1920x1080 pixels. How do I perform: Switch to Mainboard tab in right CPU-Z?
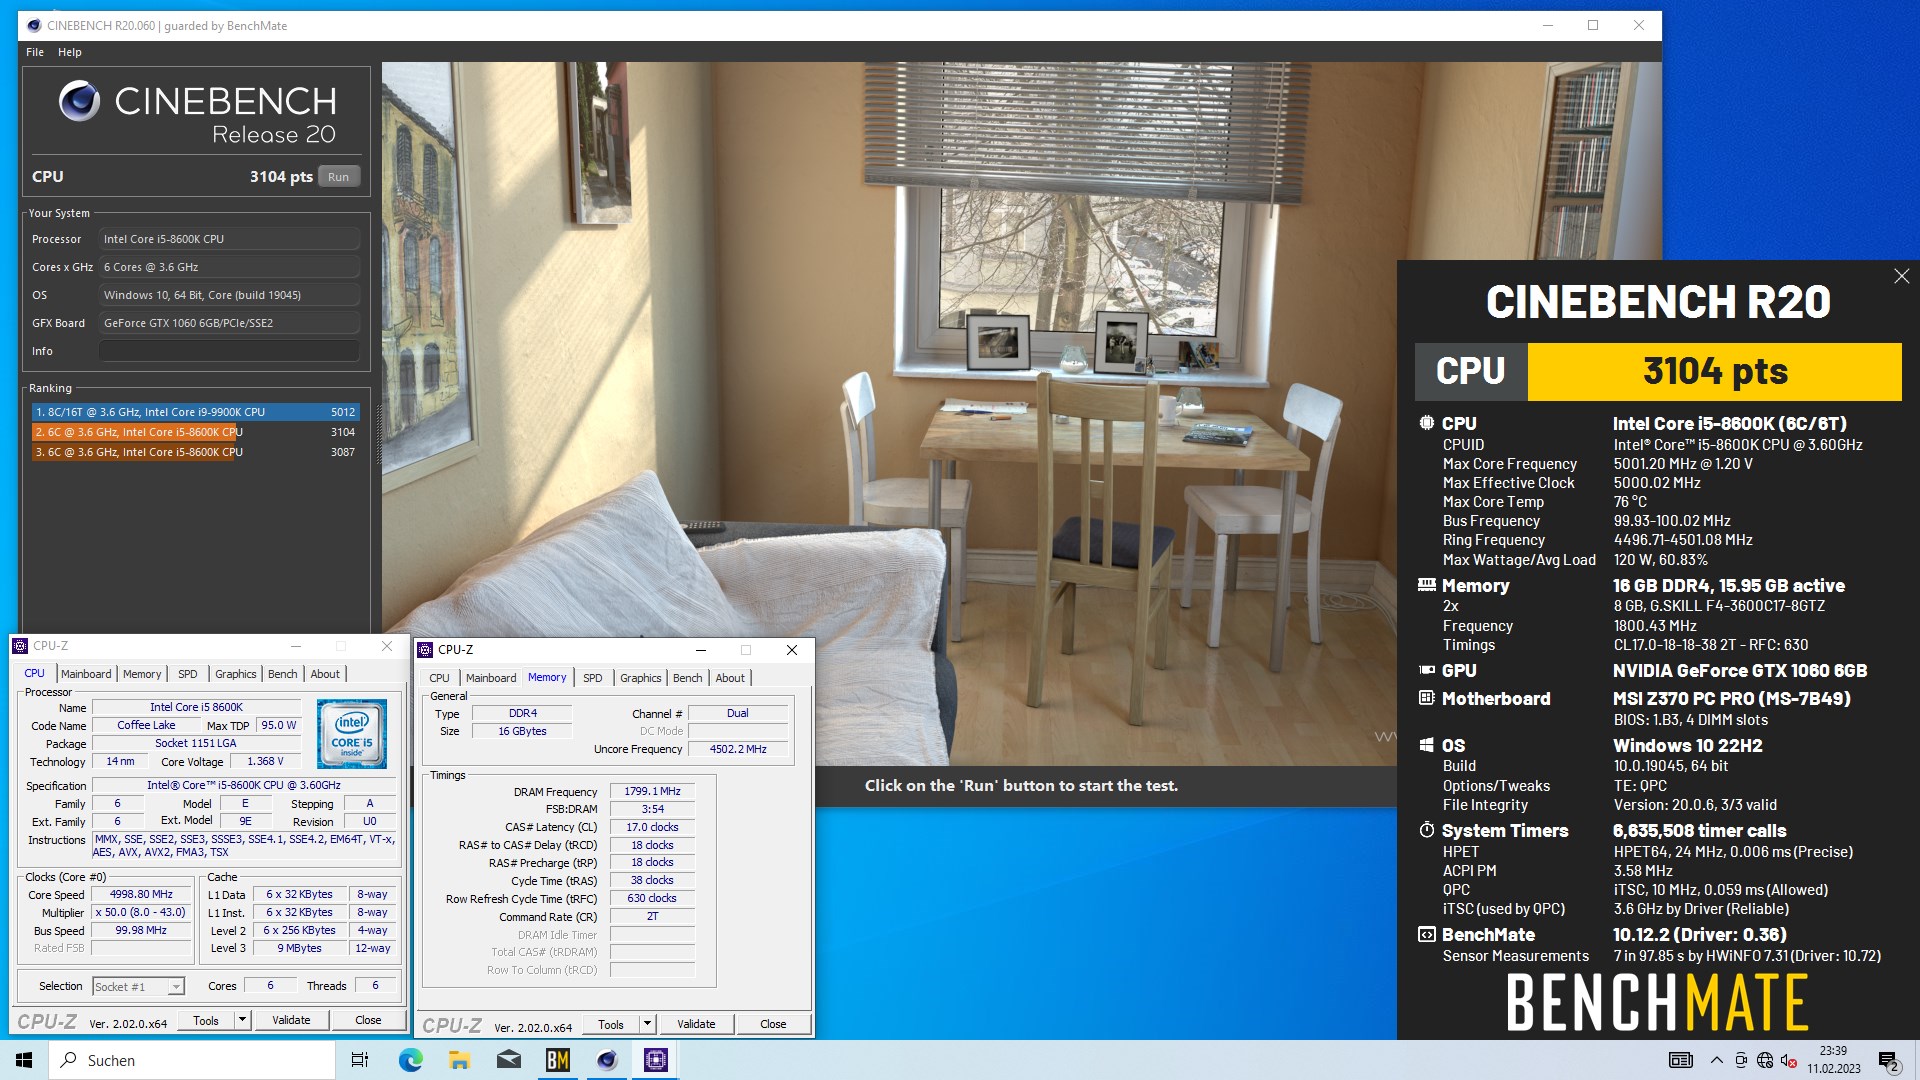[491, 678]
